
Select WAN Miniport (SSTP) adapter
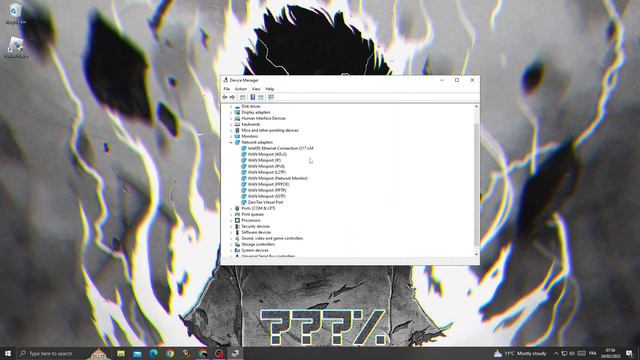[267, 196]
